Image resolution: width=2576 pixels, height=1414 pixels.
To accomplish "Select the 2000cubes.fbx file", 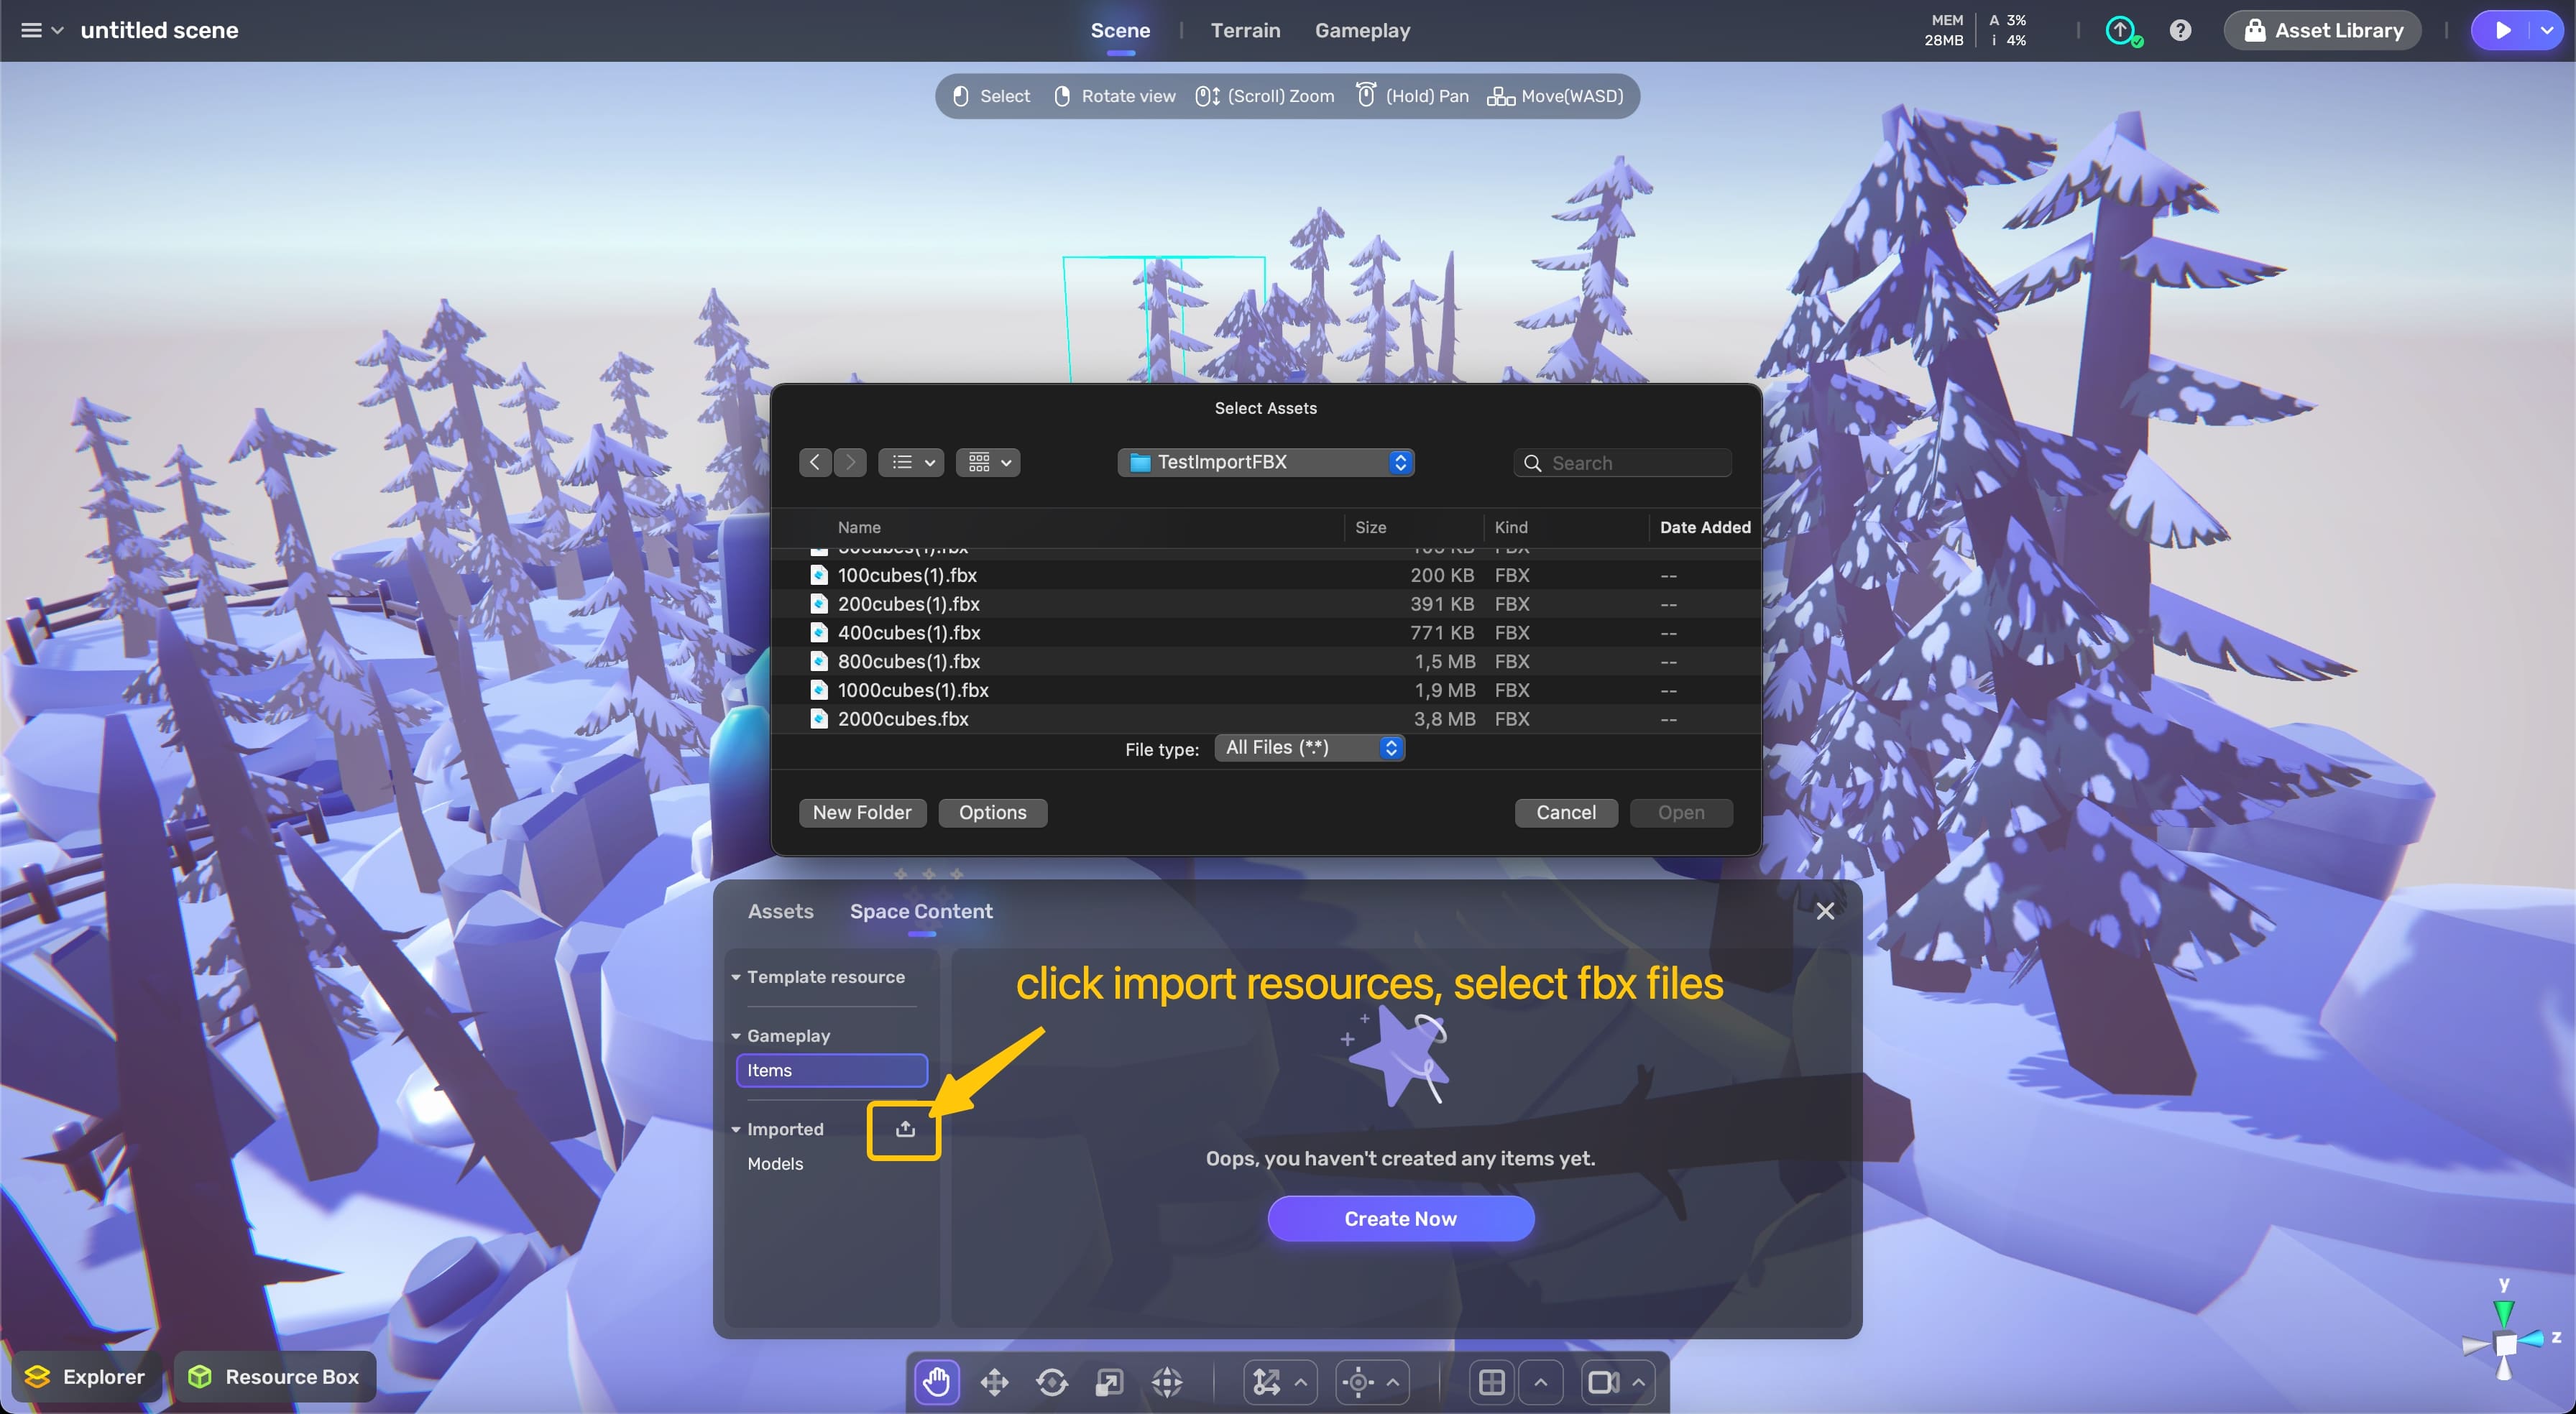I will pyautogui.click(x=903, y=718).
